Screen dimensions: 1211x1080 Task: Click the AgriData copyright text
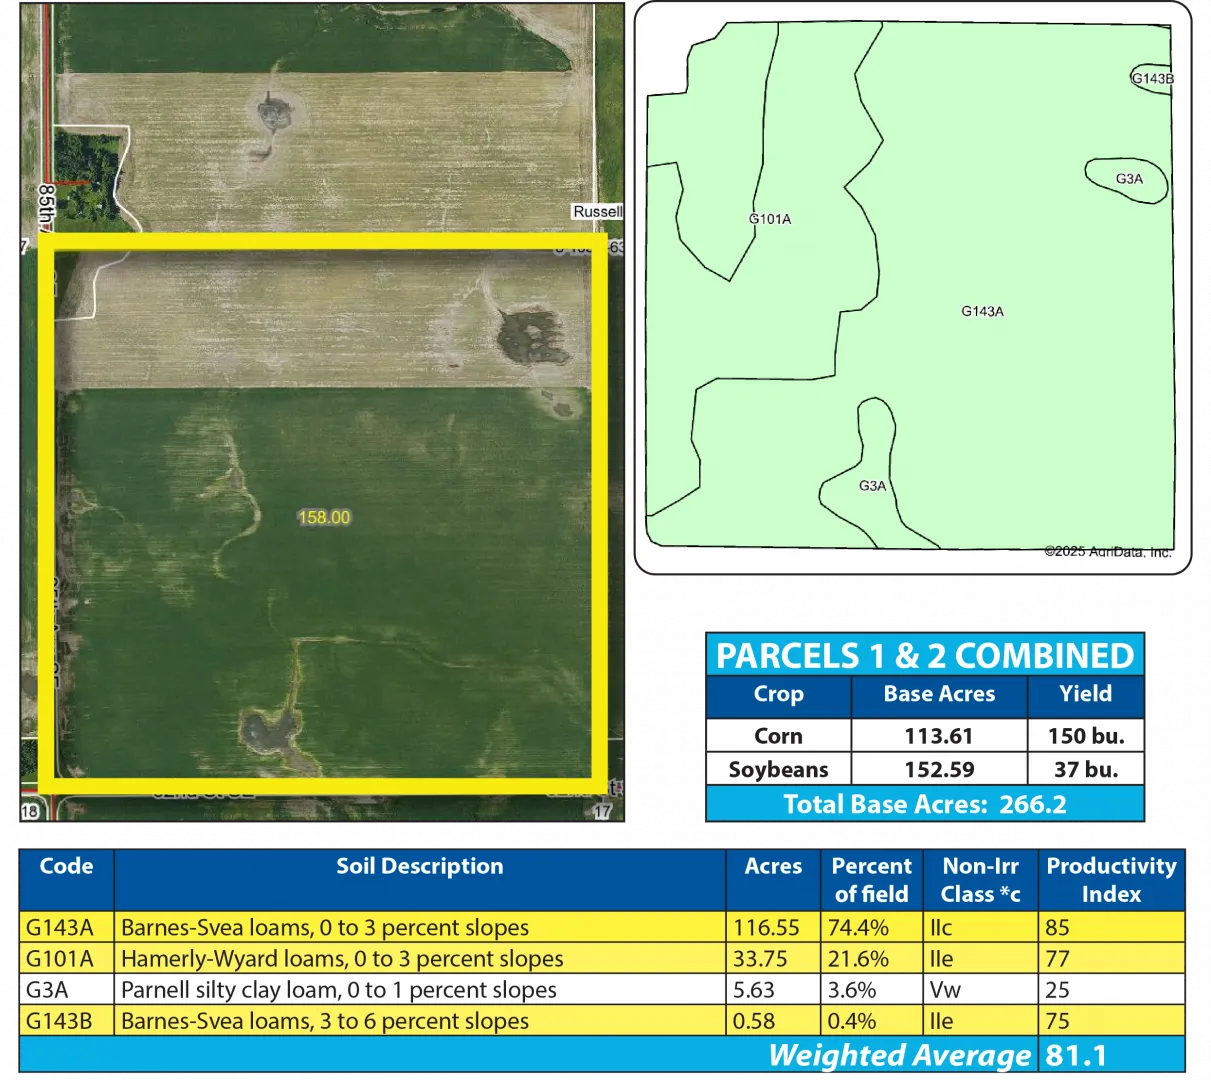(x=1107, y=551)
